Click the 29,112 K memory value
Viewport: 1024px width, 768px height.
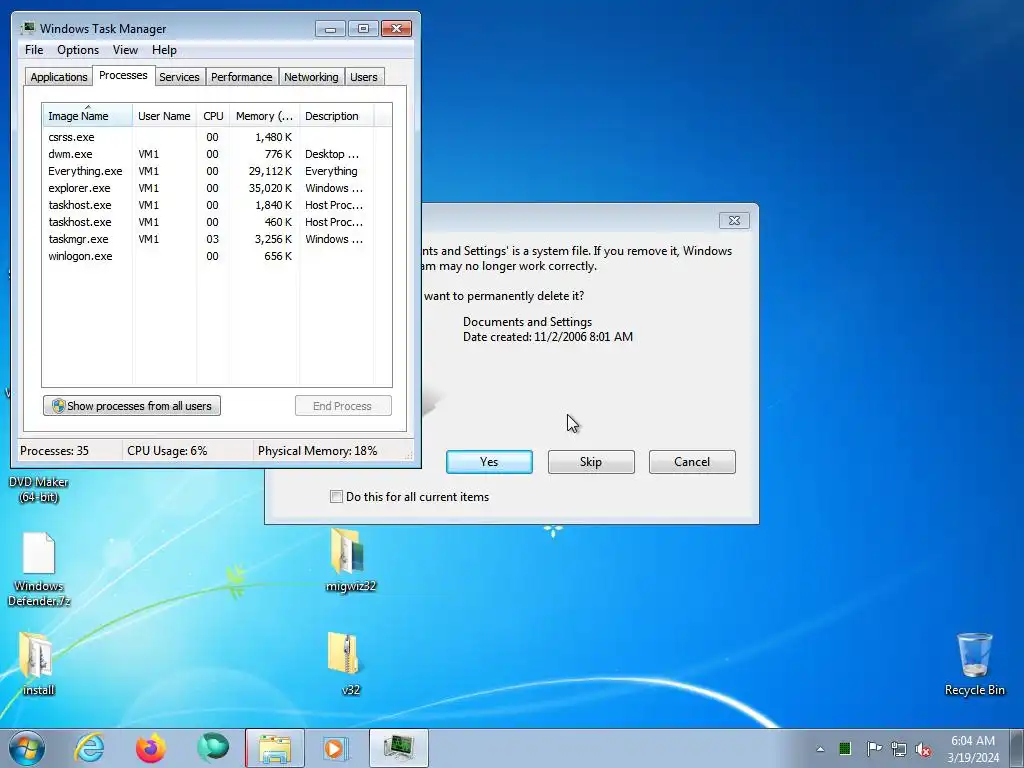(270, 171)
